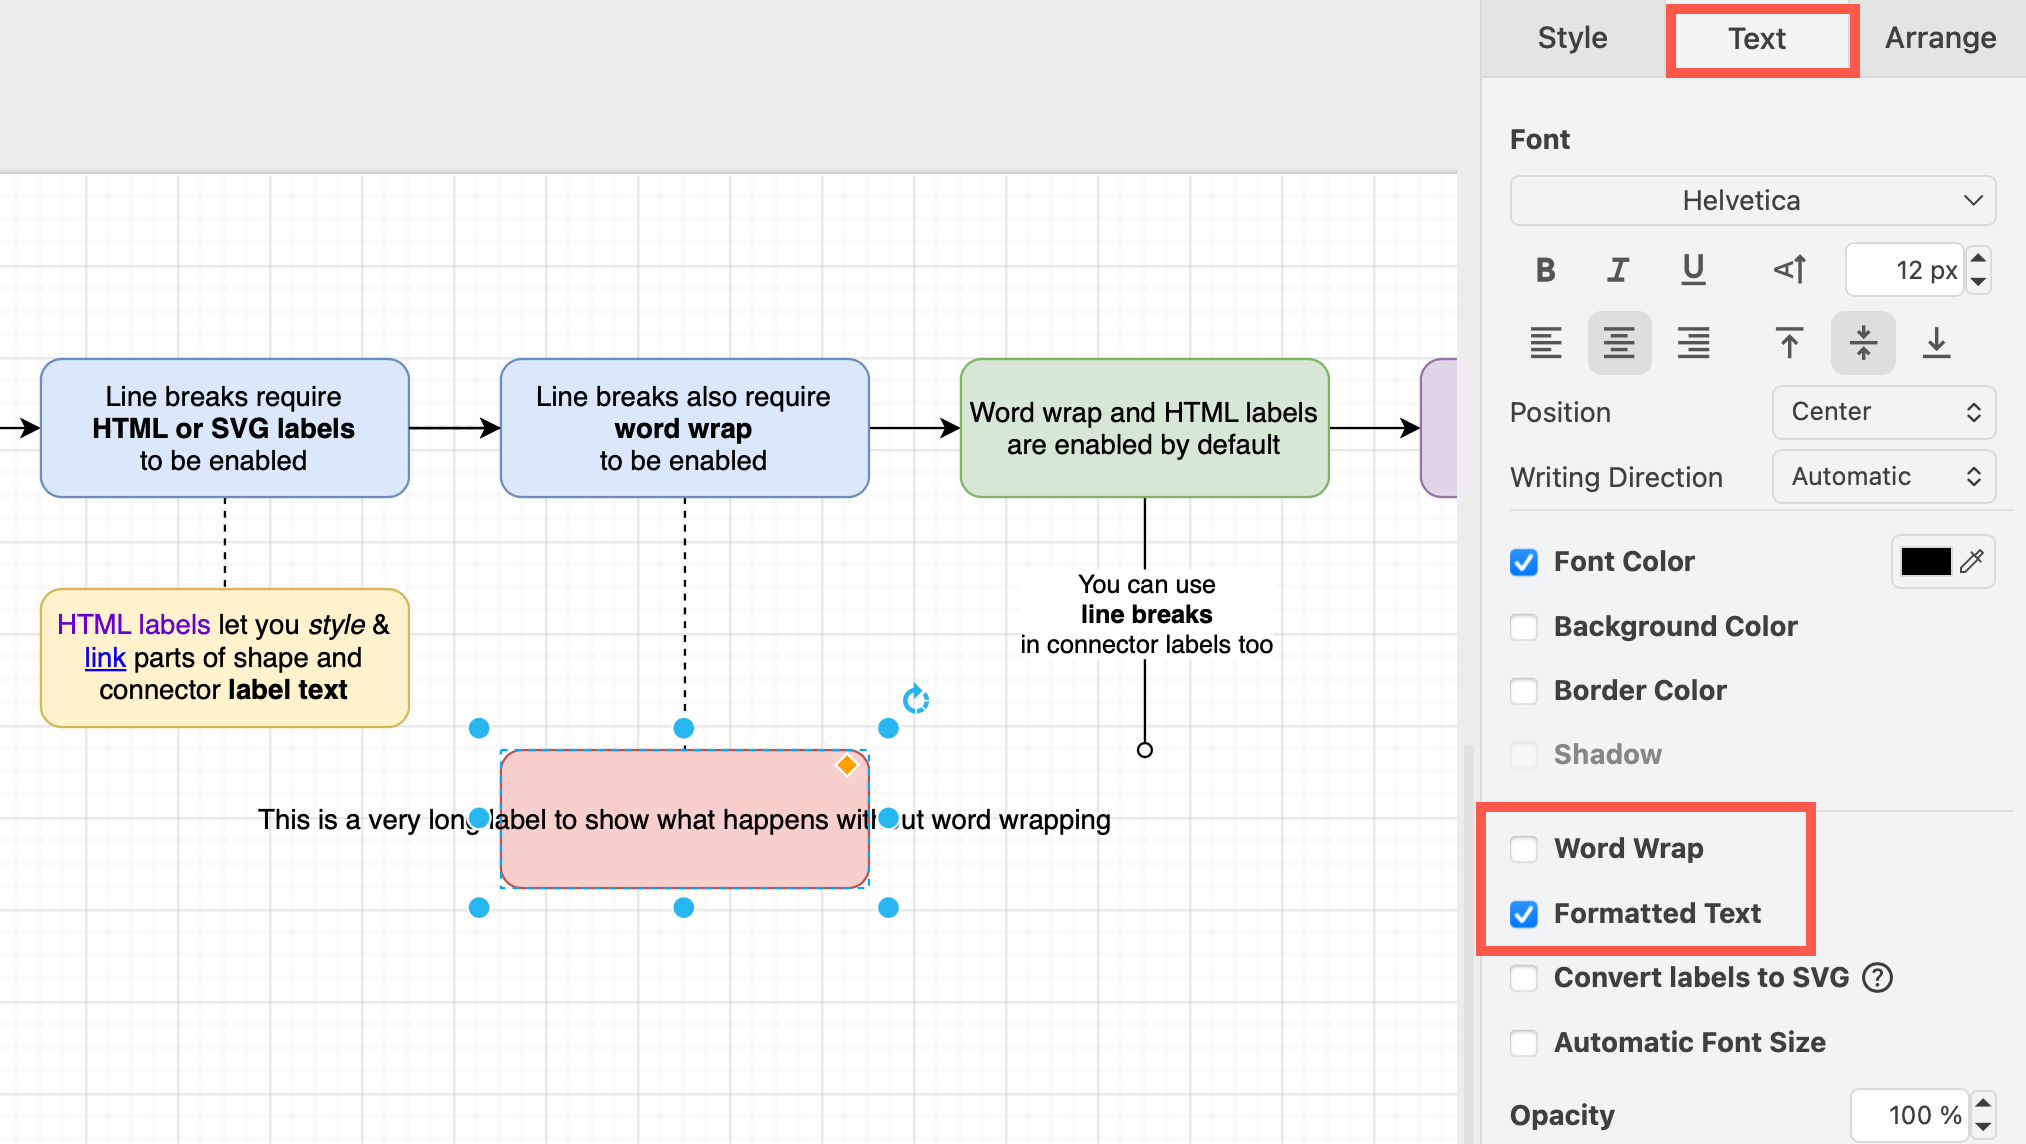Click the top-left resize handle of pink shape

(x=479, y=728)
